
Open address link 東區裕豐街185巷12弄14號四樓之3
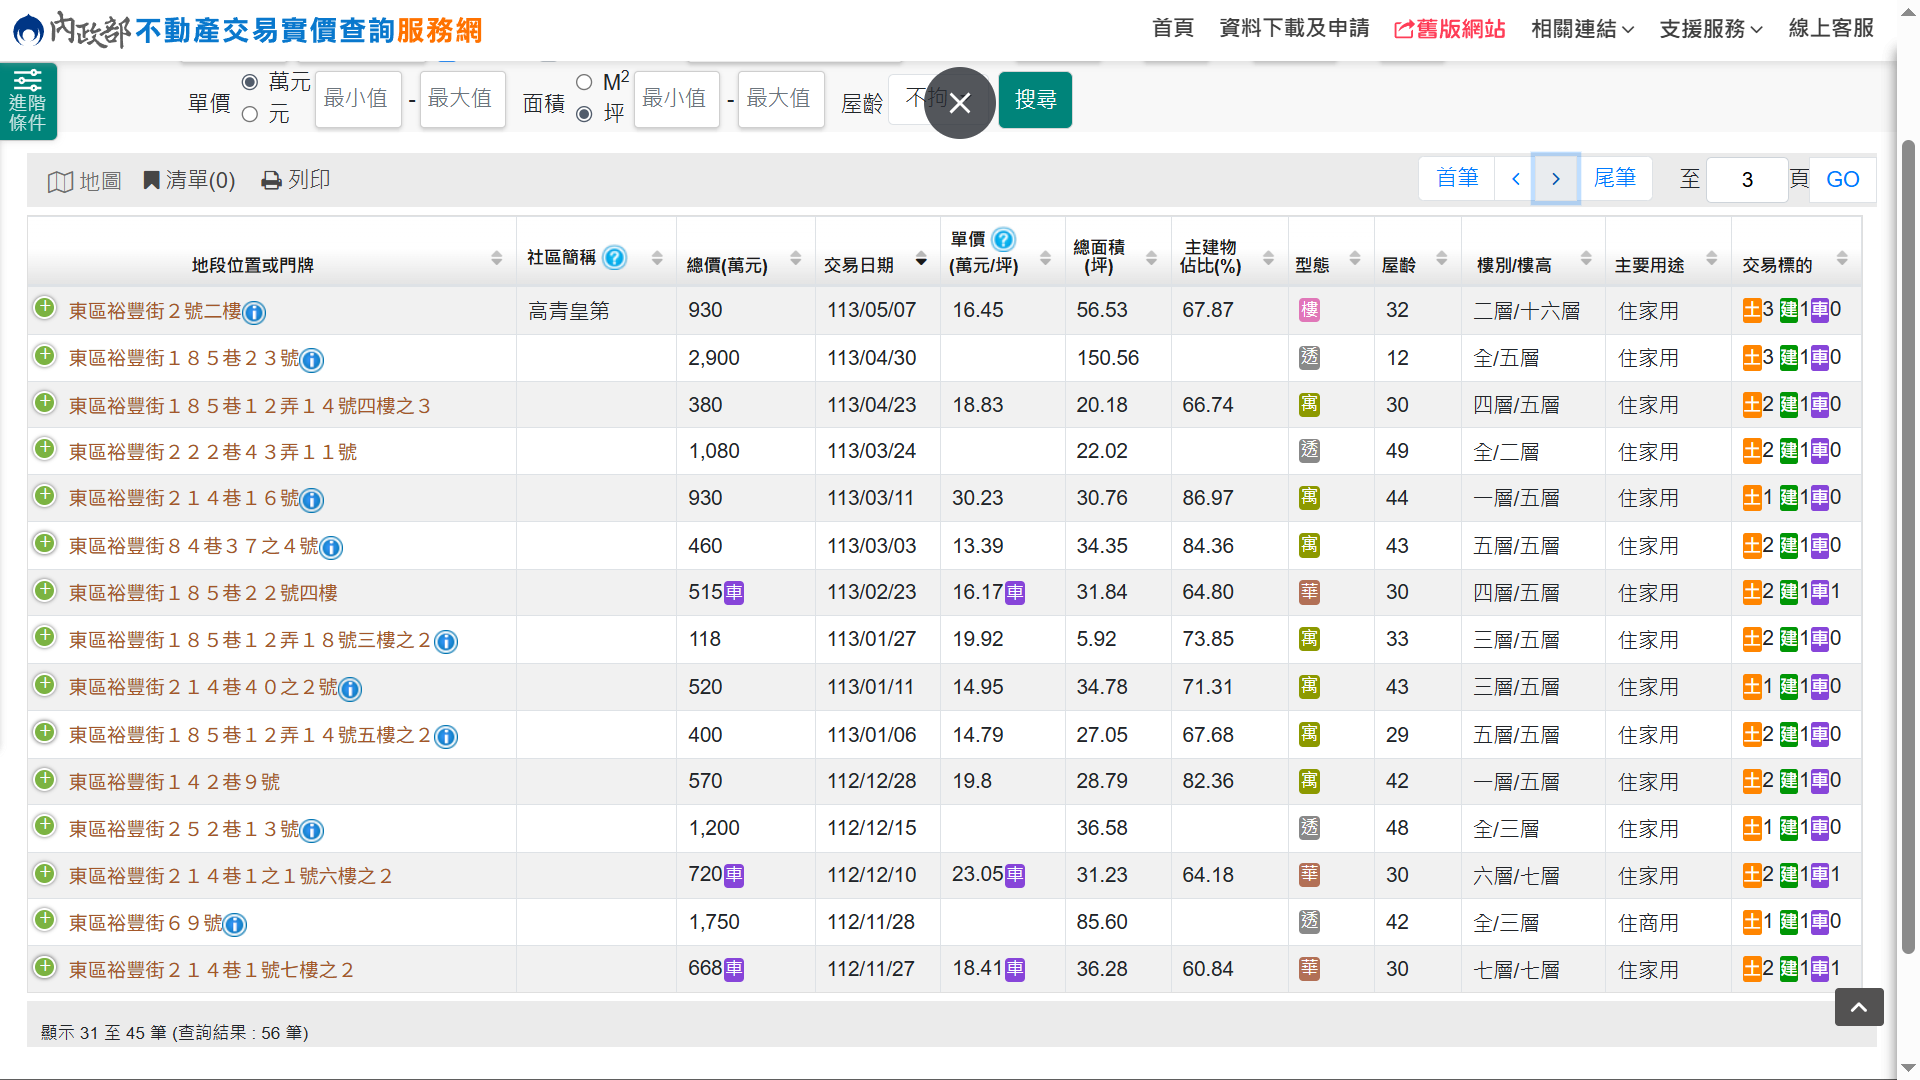(x=250, y=406)
